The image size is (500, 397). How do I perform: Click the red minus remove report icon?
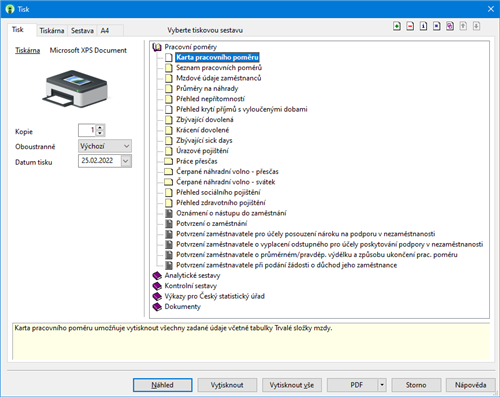(410, 26)
